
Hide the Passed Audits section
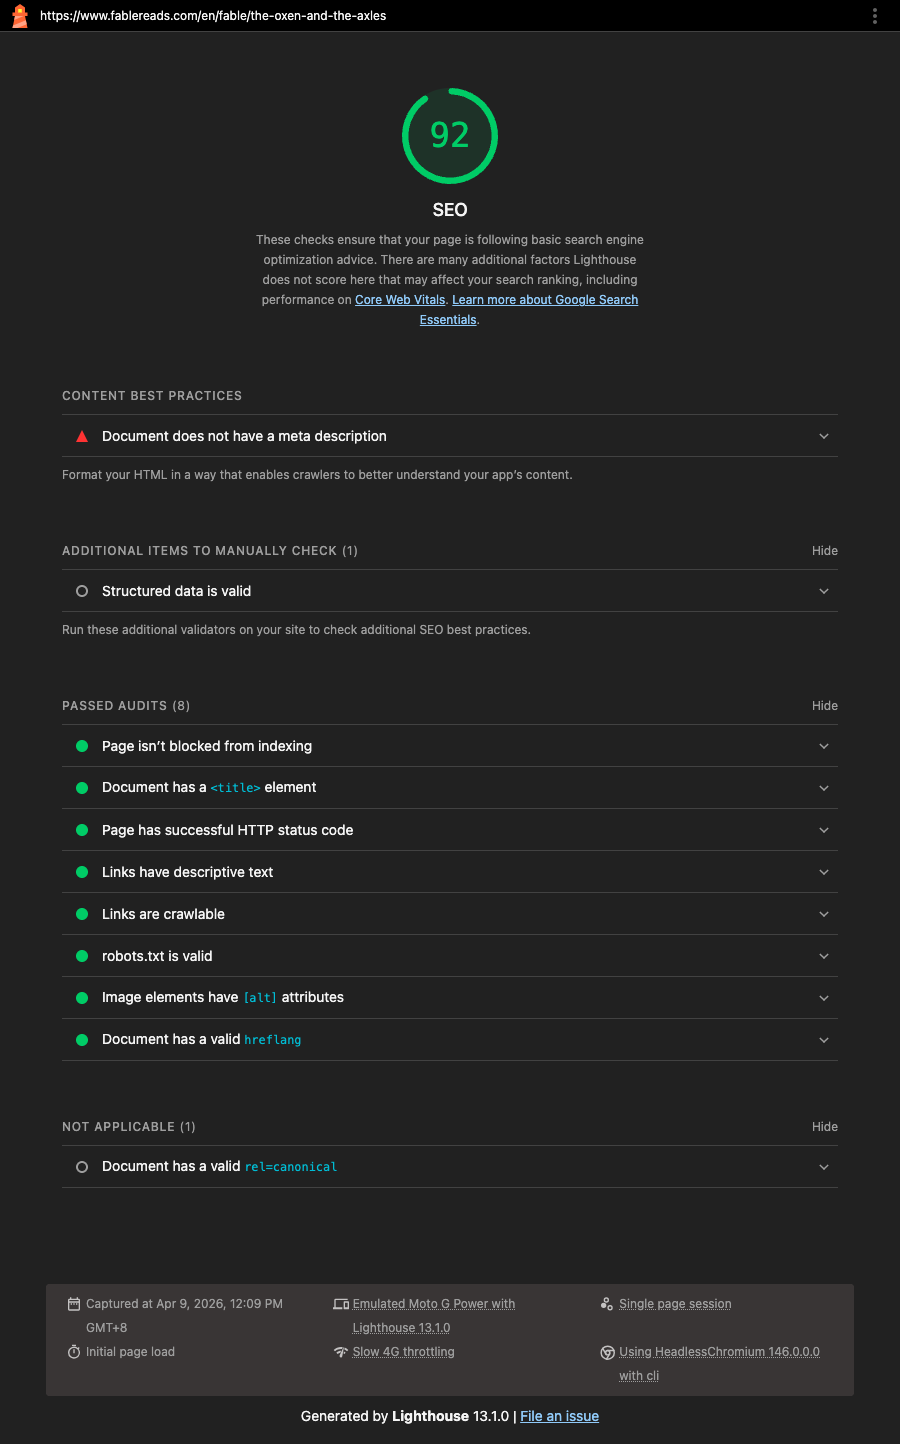(x=825, y=706)
